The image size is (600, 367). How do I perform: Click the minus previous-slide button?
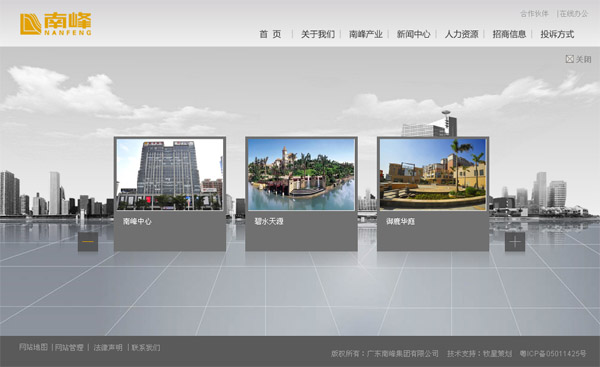pyautogui.click(x=88, y=242)
